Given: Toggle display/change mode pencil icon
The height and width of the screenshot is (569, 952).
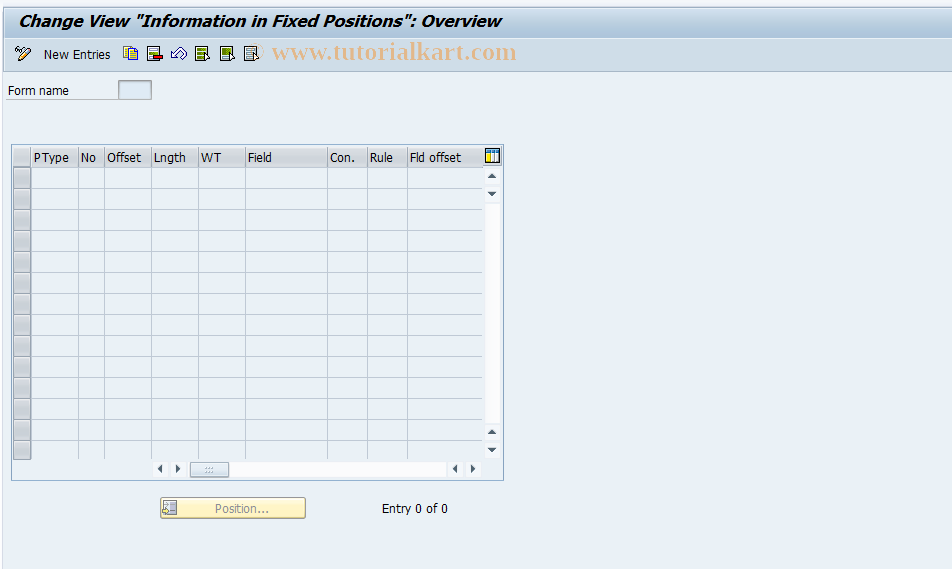Looking at the screenshot, I should [23, 54].
